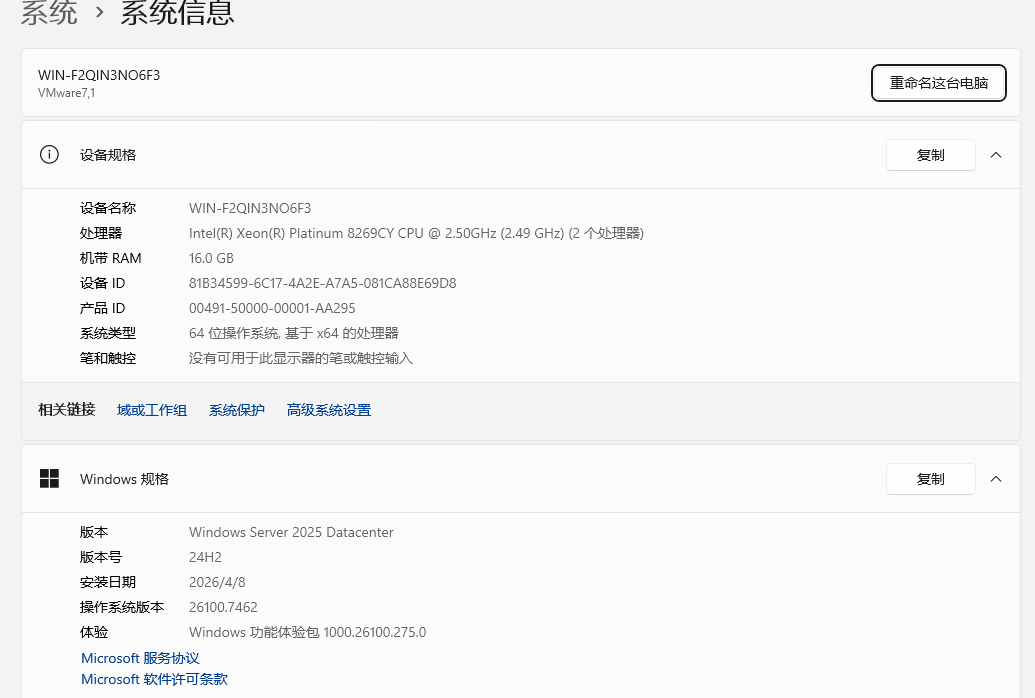
Task: Click the 系统类型 label
Action: click(108, 333)
